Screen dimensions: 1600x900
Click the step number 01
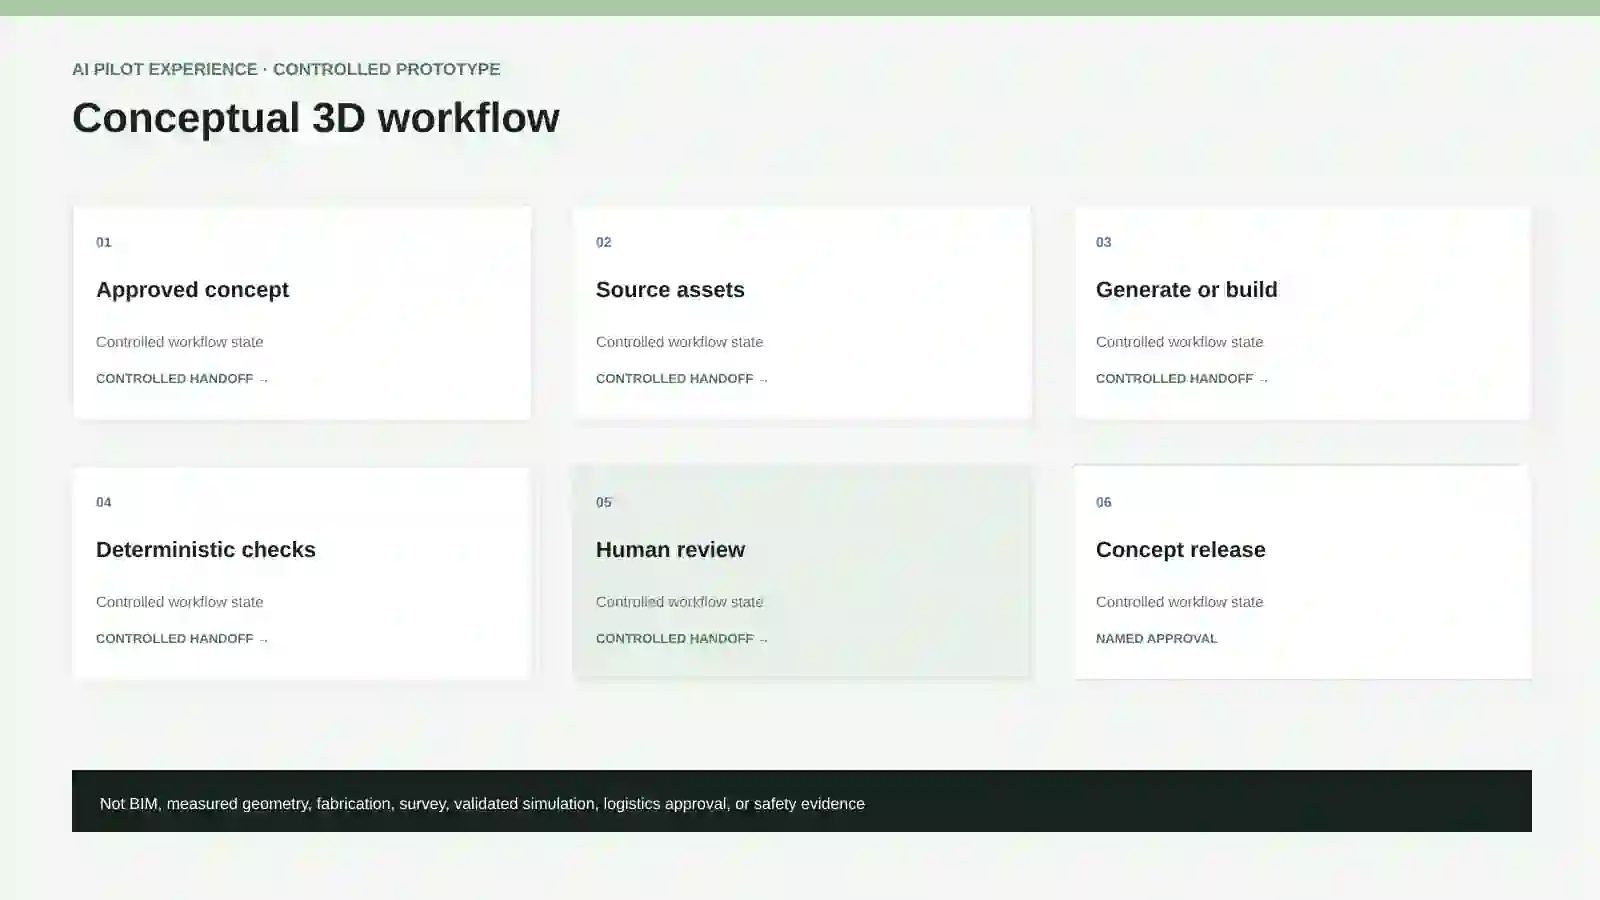coord(104,242)
